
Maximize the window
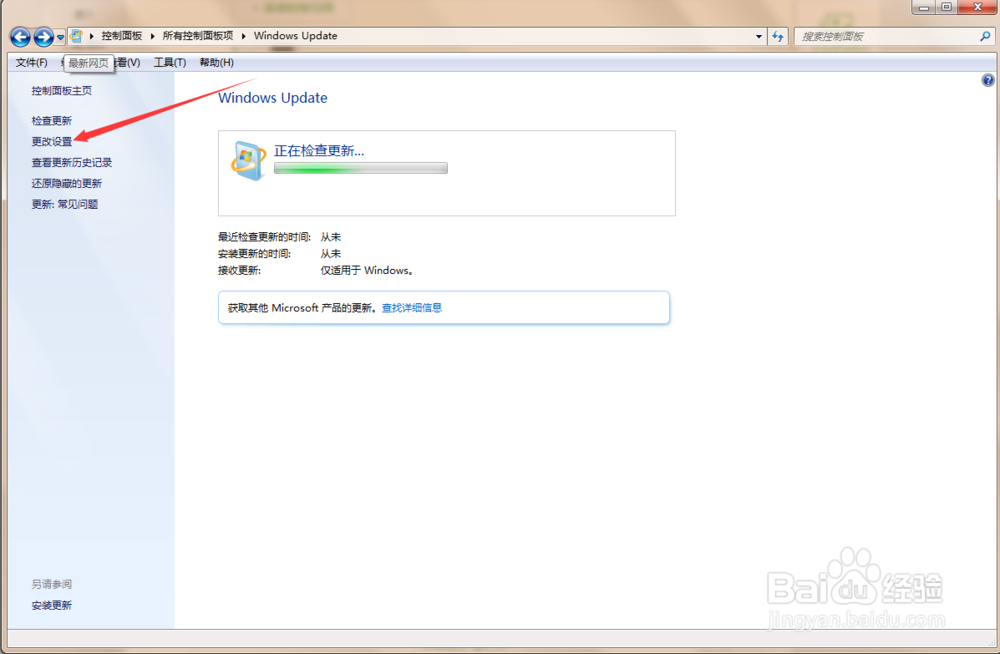point(946,7)
